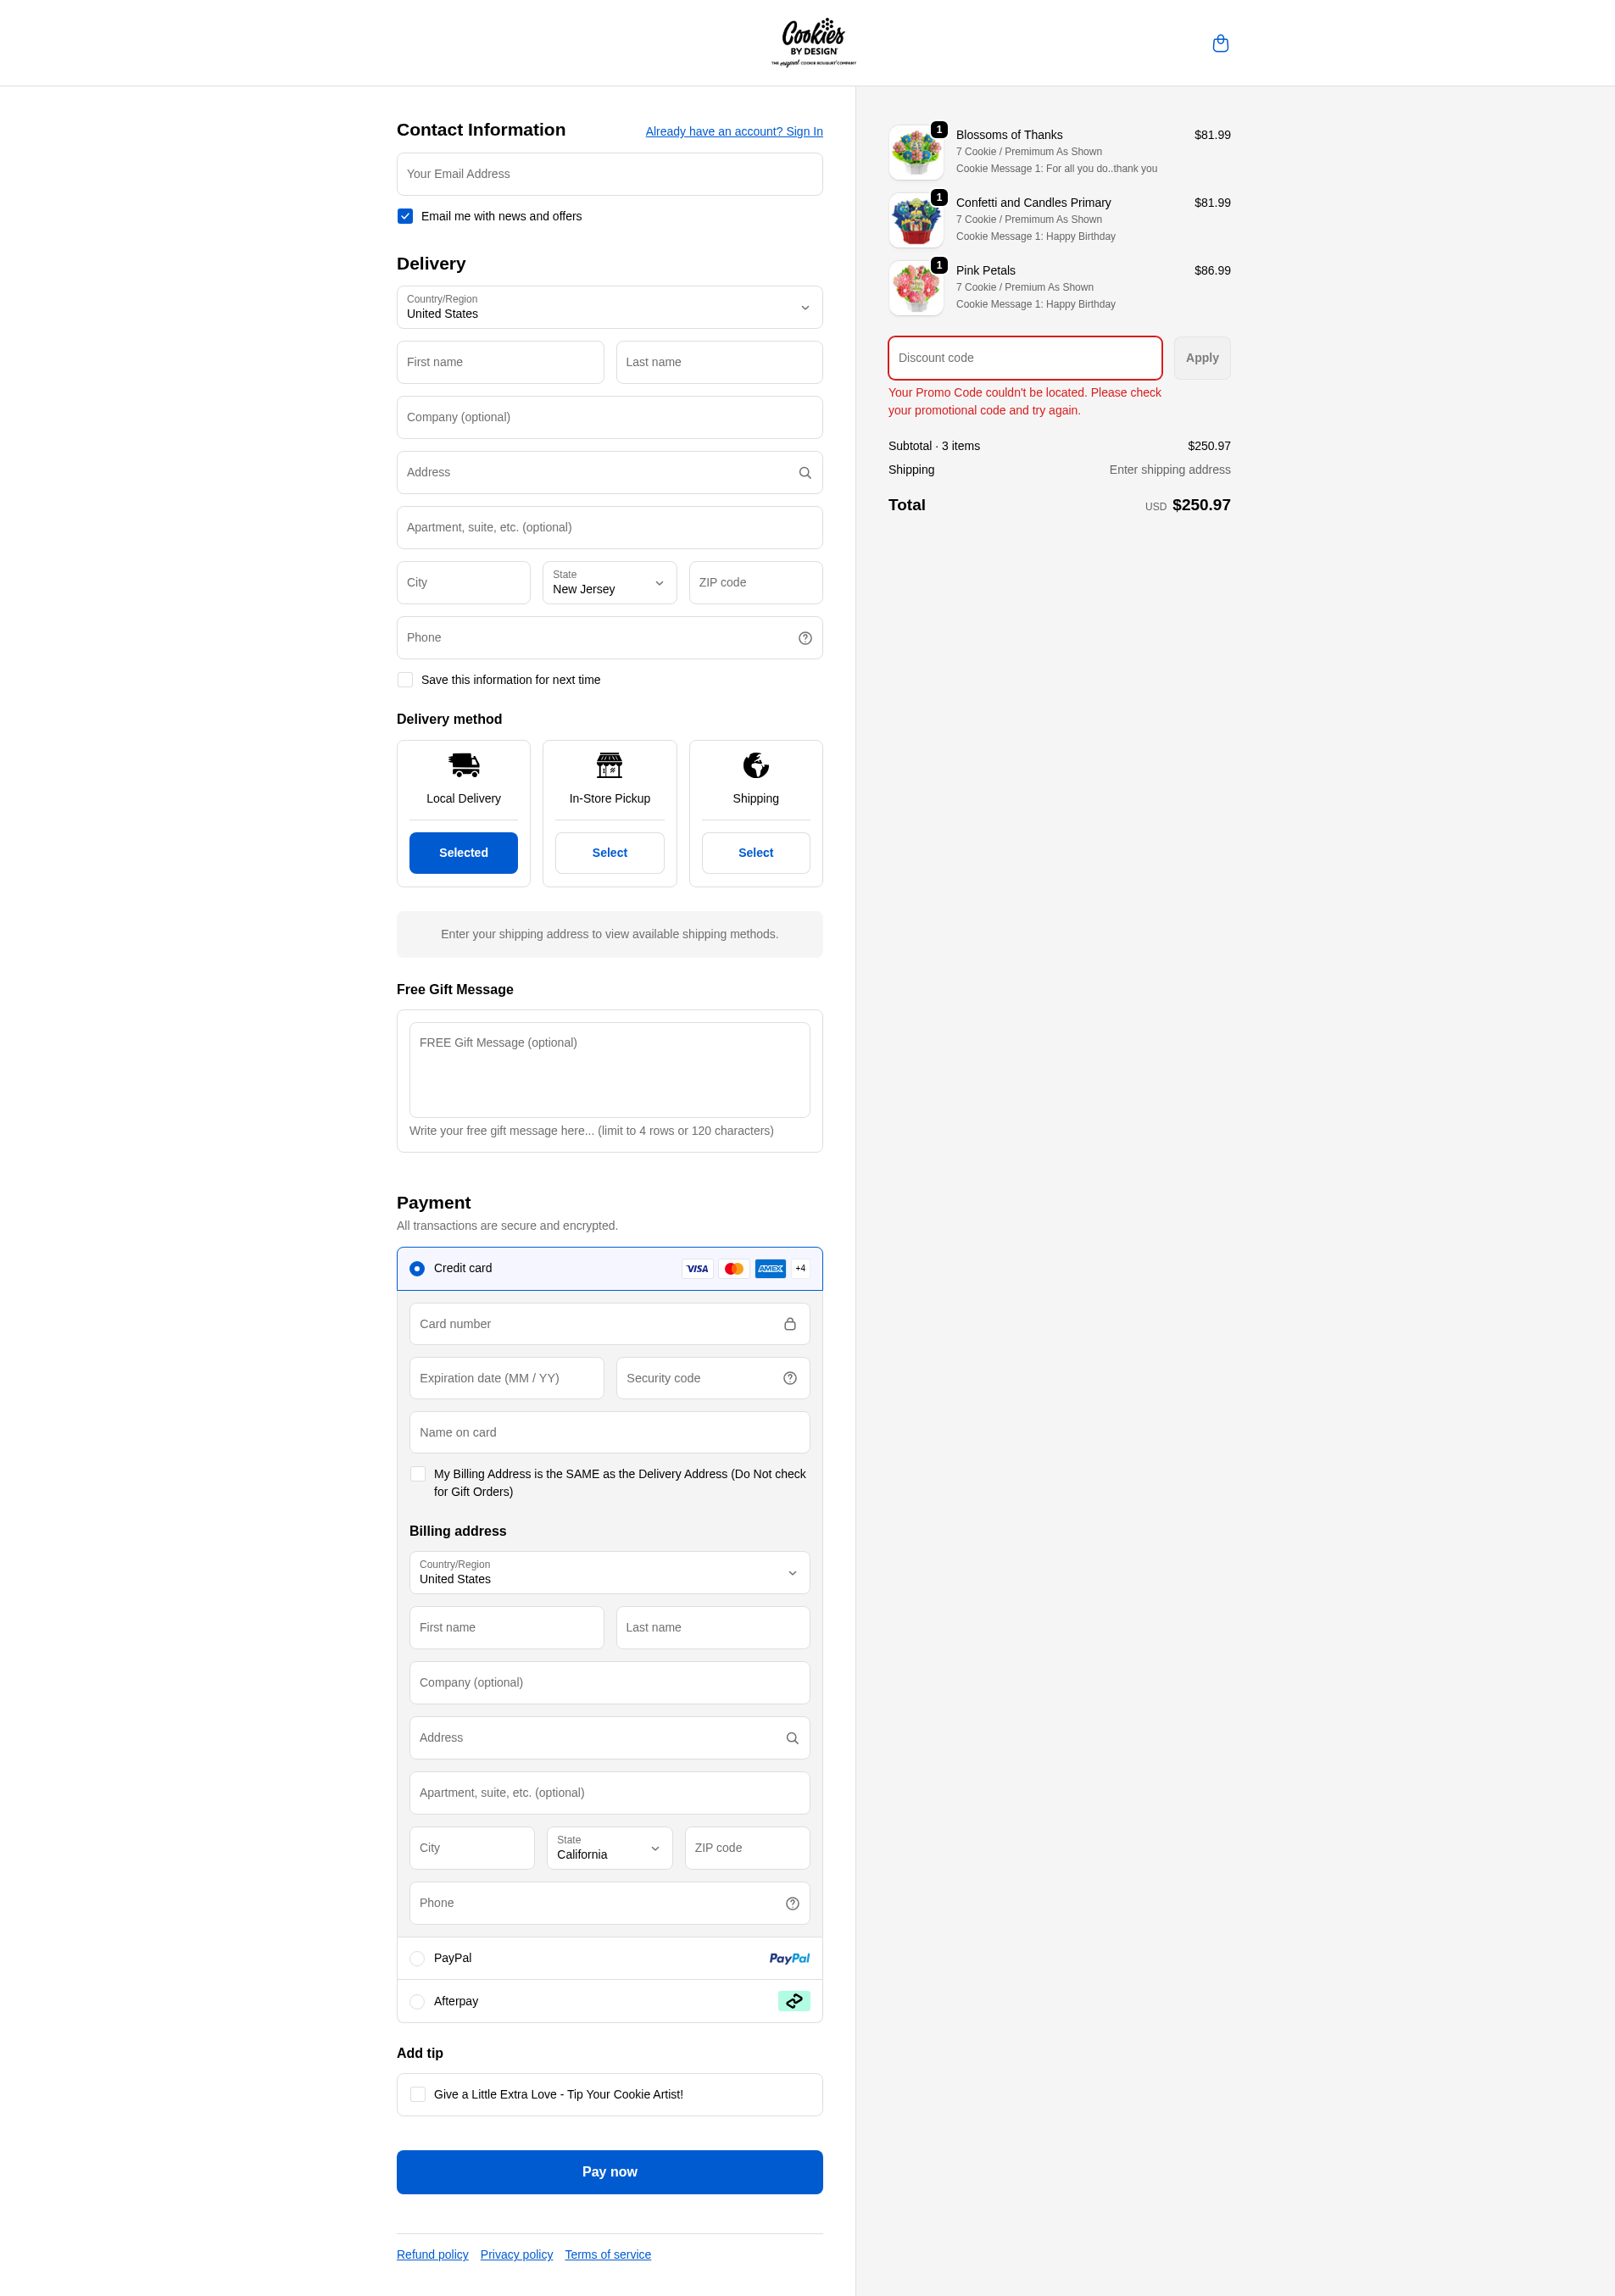The width and height of the screenshot is (1615, 2296).
Task: Select the Shipping delivery method
Action: click(755, 853)
